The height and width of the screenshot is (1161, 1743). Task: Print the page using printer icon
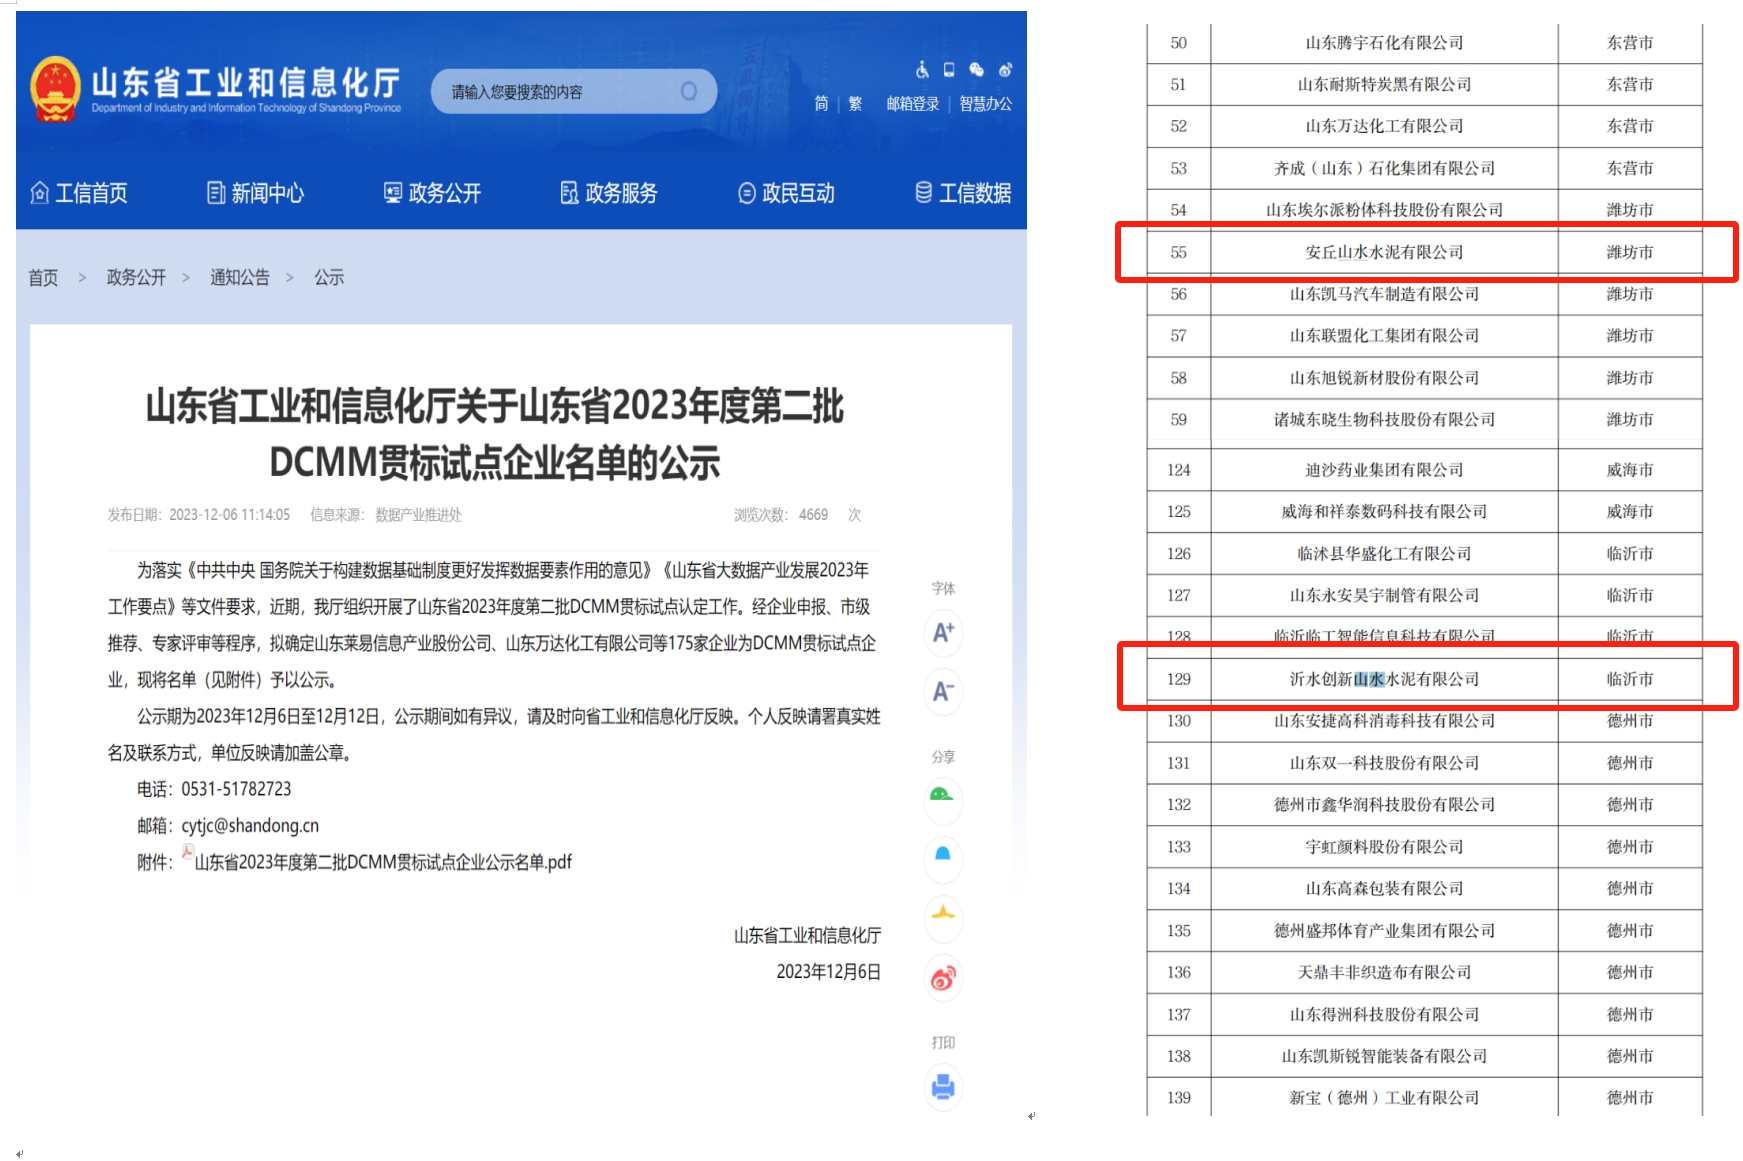click(942, 1087)
